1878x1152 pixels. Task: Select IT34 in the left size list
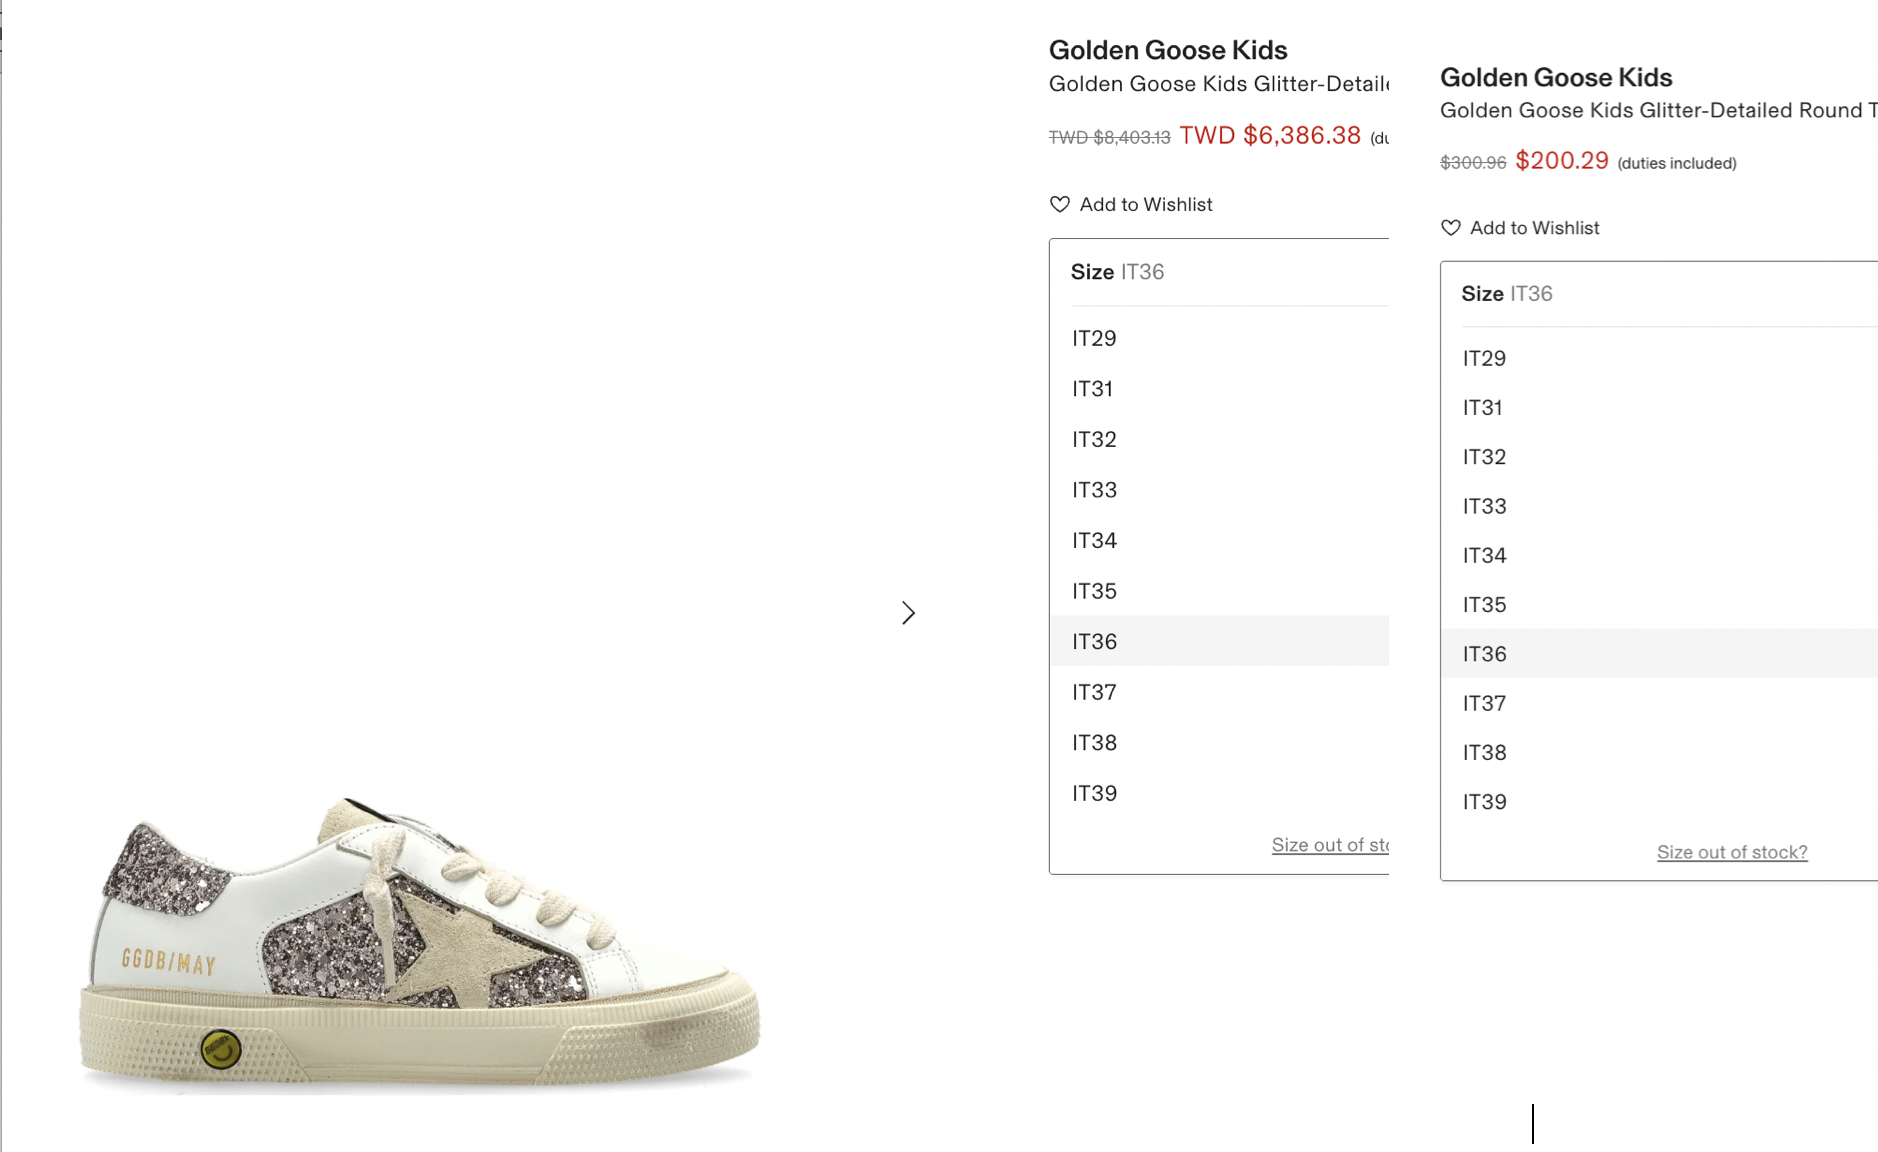click(x=1094, y=540)
